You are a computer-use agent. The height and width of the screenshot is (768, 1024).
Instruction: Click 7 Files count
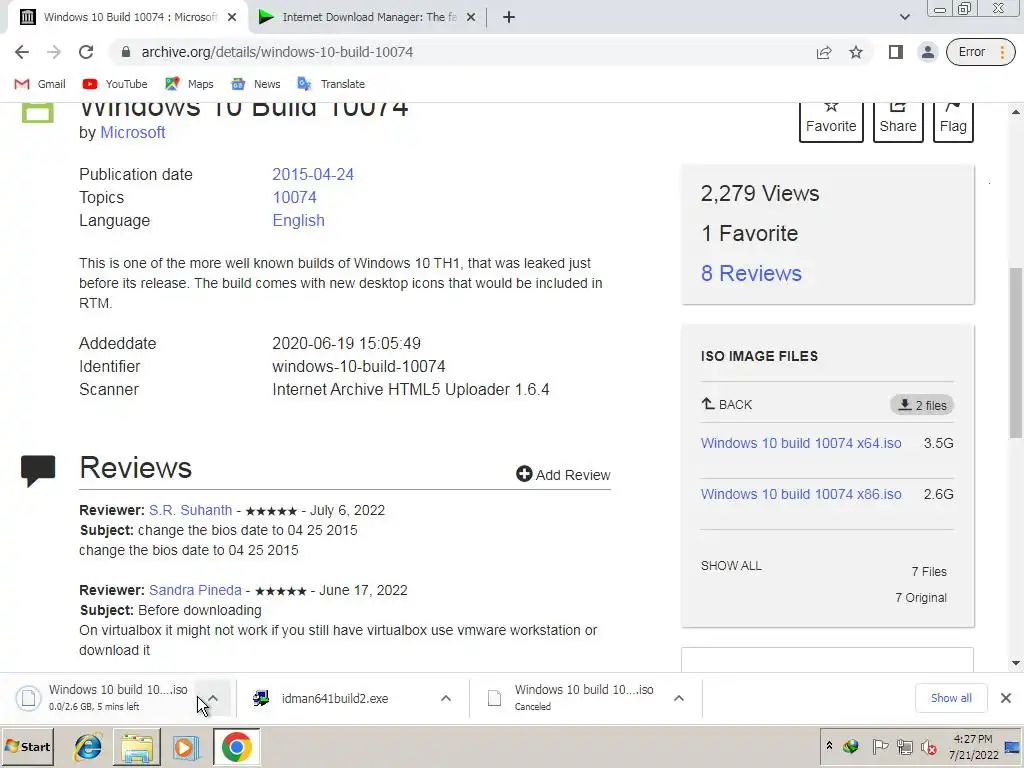click(x=929, y=572)
